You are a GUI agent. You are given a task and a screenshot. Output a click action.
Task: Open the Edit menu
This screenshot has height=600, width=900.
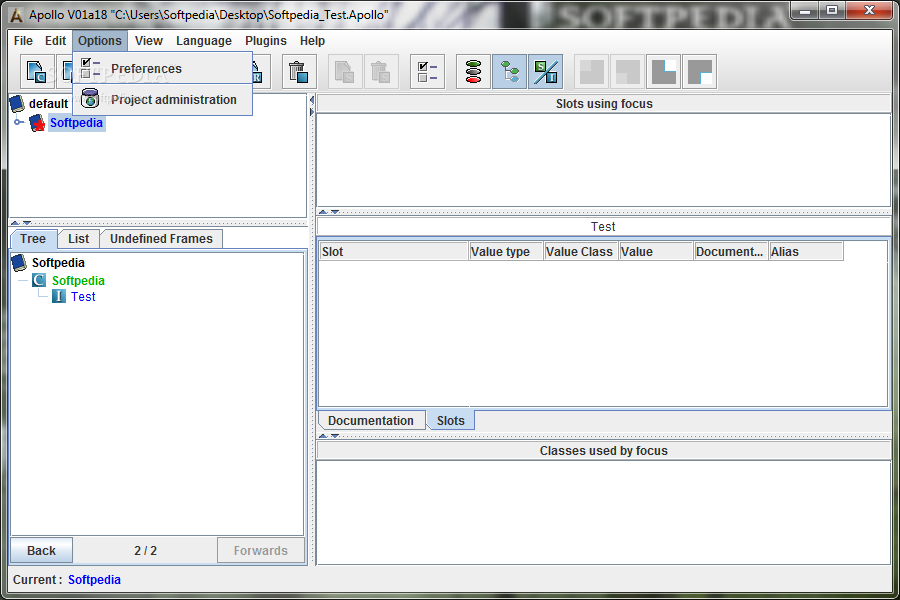pyautogui.click(x=56, y=41)
